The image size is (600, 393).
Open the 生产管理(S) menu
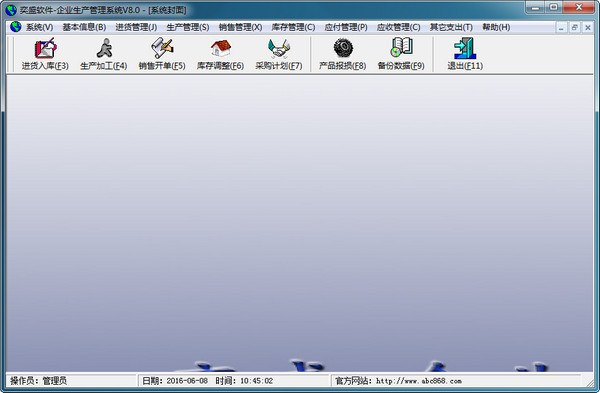(x=188, y=27)
